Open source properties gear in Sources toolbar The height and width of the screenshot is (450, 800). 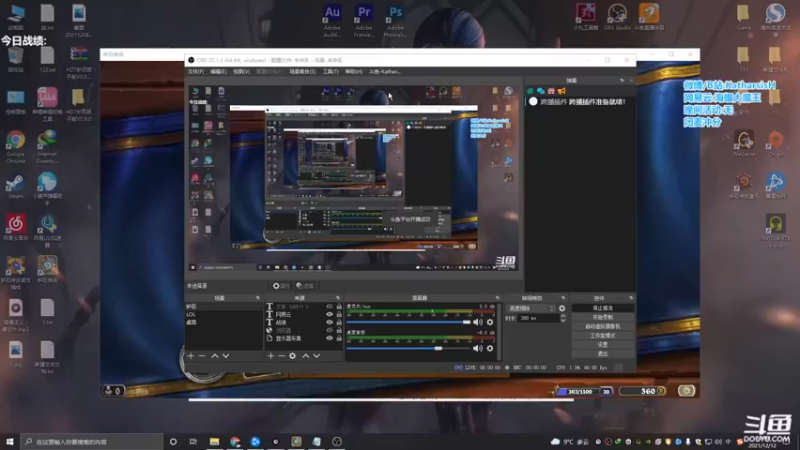tap(292, 356)
